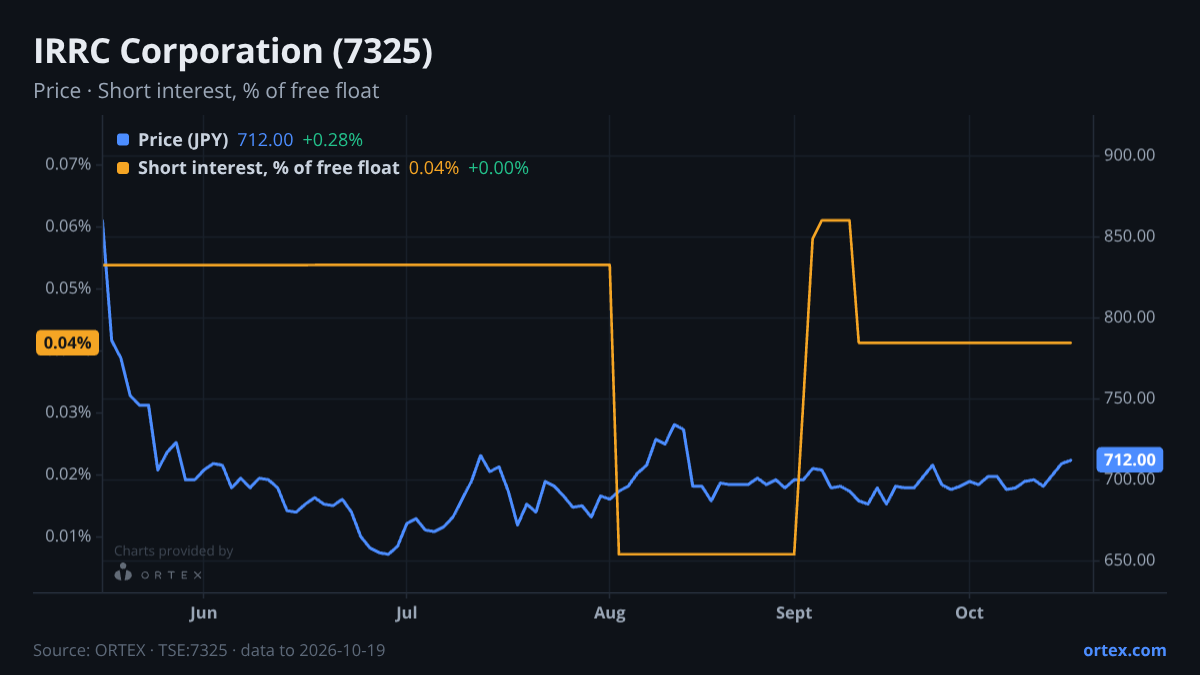Click the +0.00% short interest change
1200x675 pixels.
(498, 168)
